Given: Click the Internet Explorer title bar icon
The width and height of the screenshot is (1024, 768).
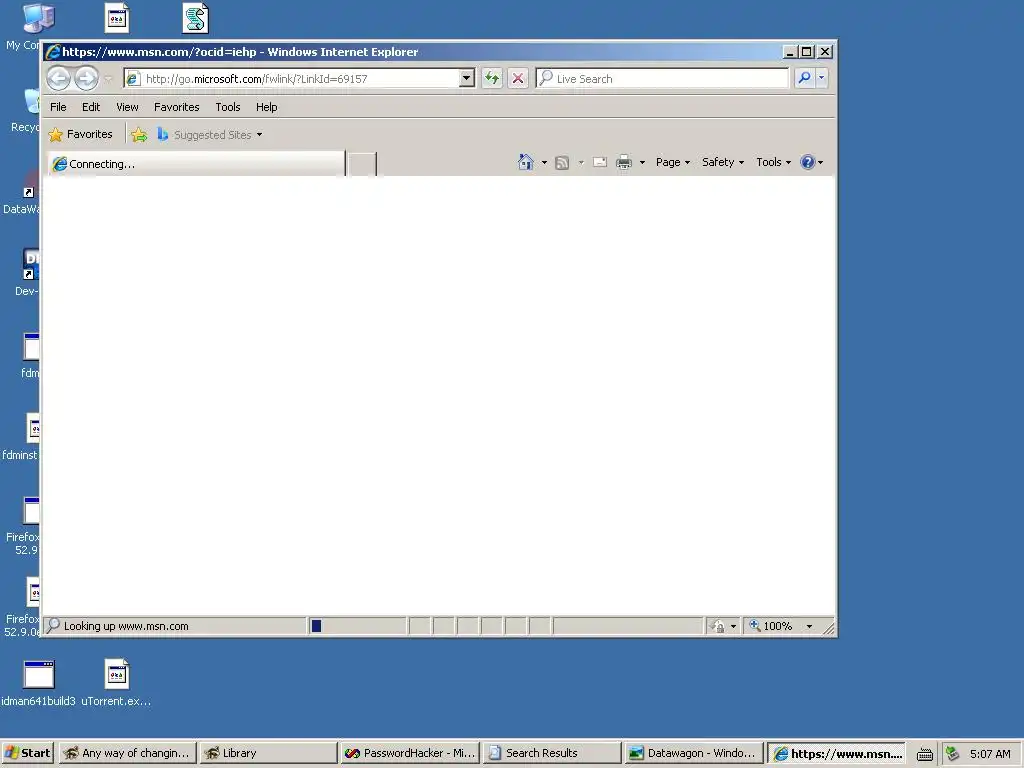Looking at the screenshot, I should coord(54,52).
